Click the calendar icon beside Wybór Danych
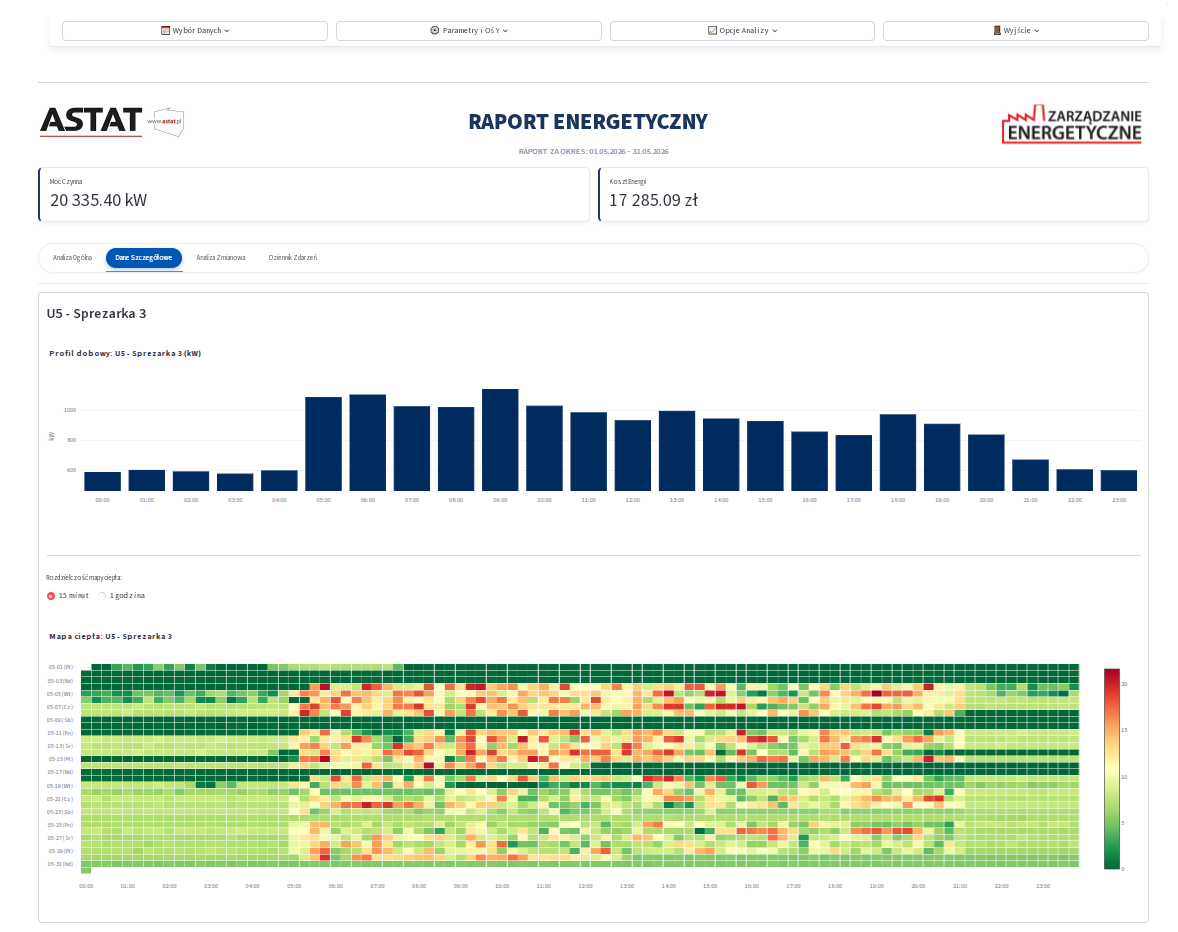 pyautogui.click(x=165, y=31)
